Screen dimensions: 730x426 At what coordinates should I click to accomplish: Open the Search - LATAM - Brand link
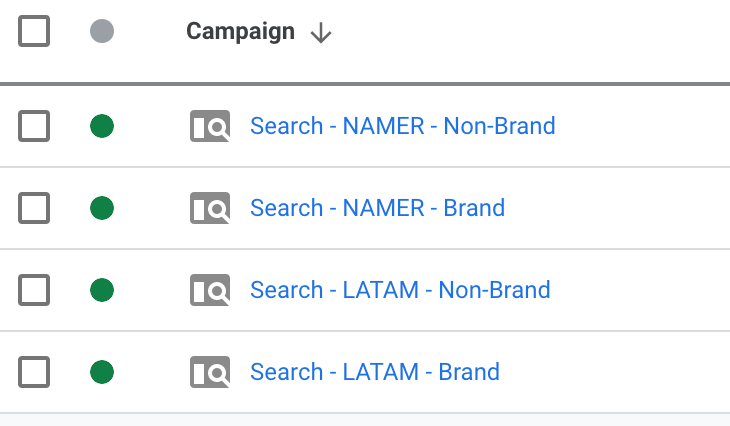point(375,373)
